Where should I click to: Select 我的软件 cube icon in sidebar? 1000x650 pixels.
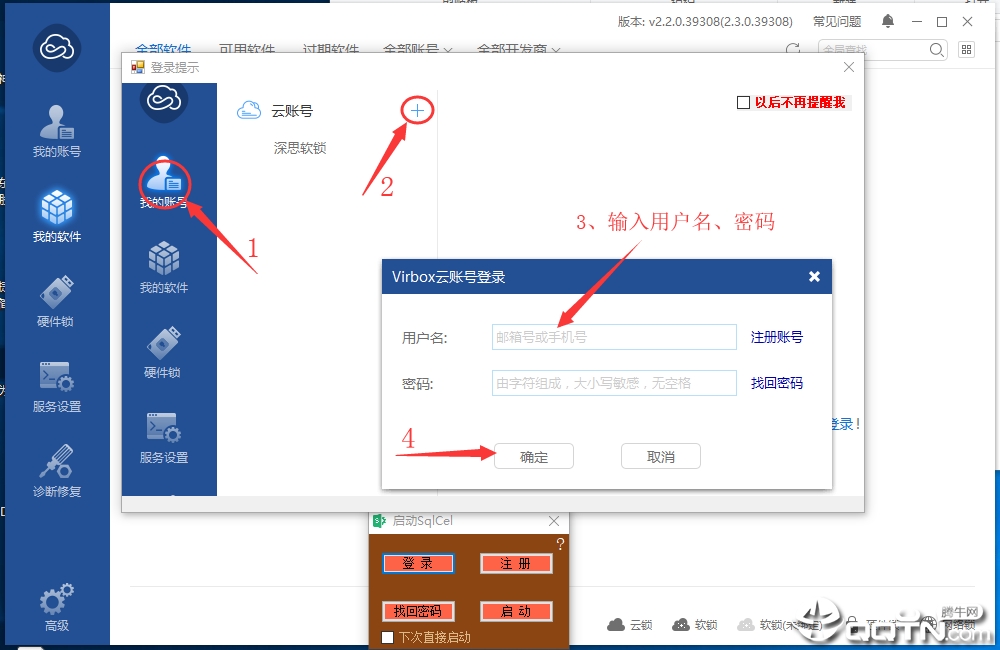coord(57,216)
